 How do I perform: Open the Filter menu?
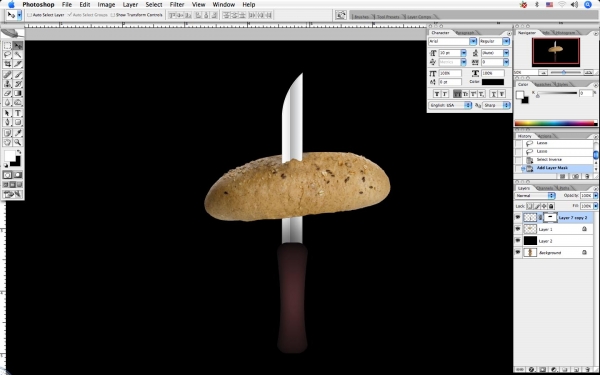[177, 5]
